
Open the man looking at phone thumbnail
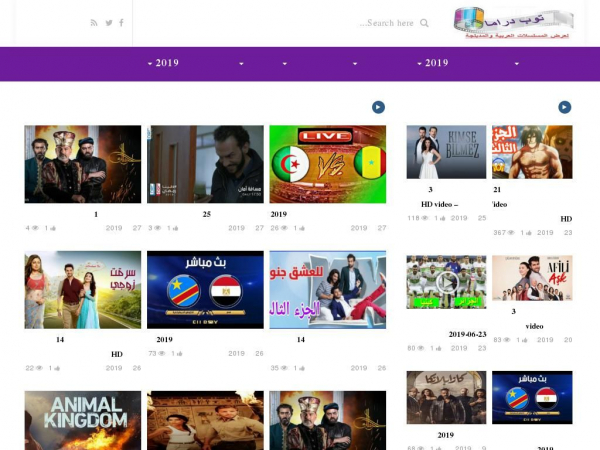point(205,164)
